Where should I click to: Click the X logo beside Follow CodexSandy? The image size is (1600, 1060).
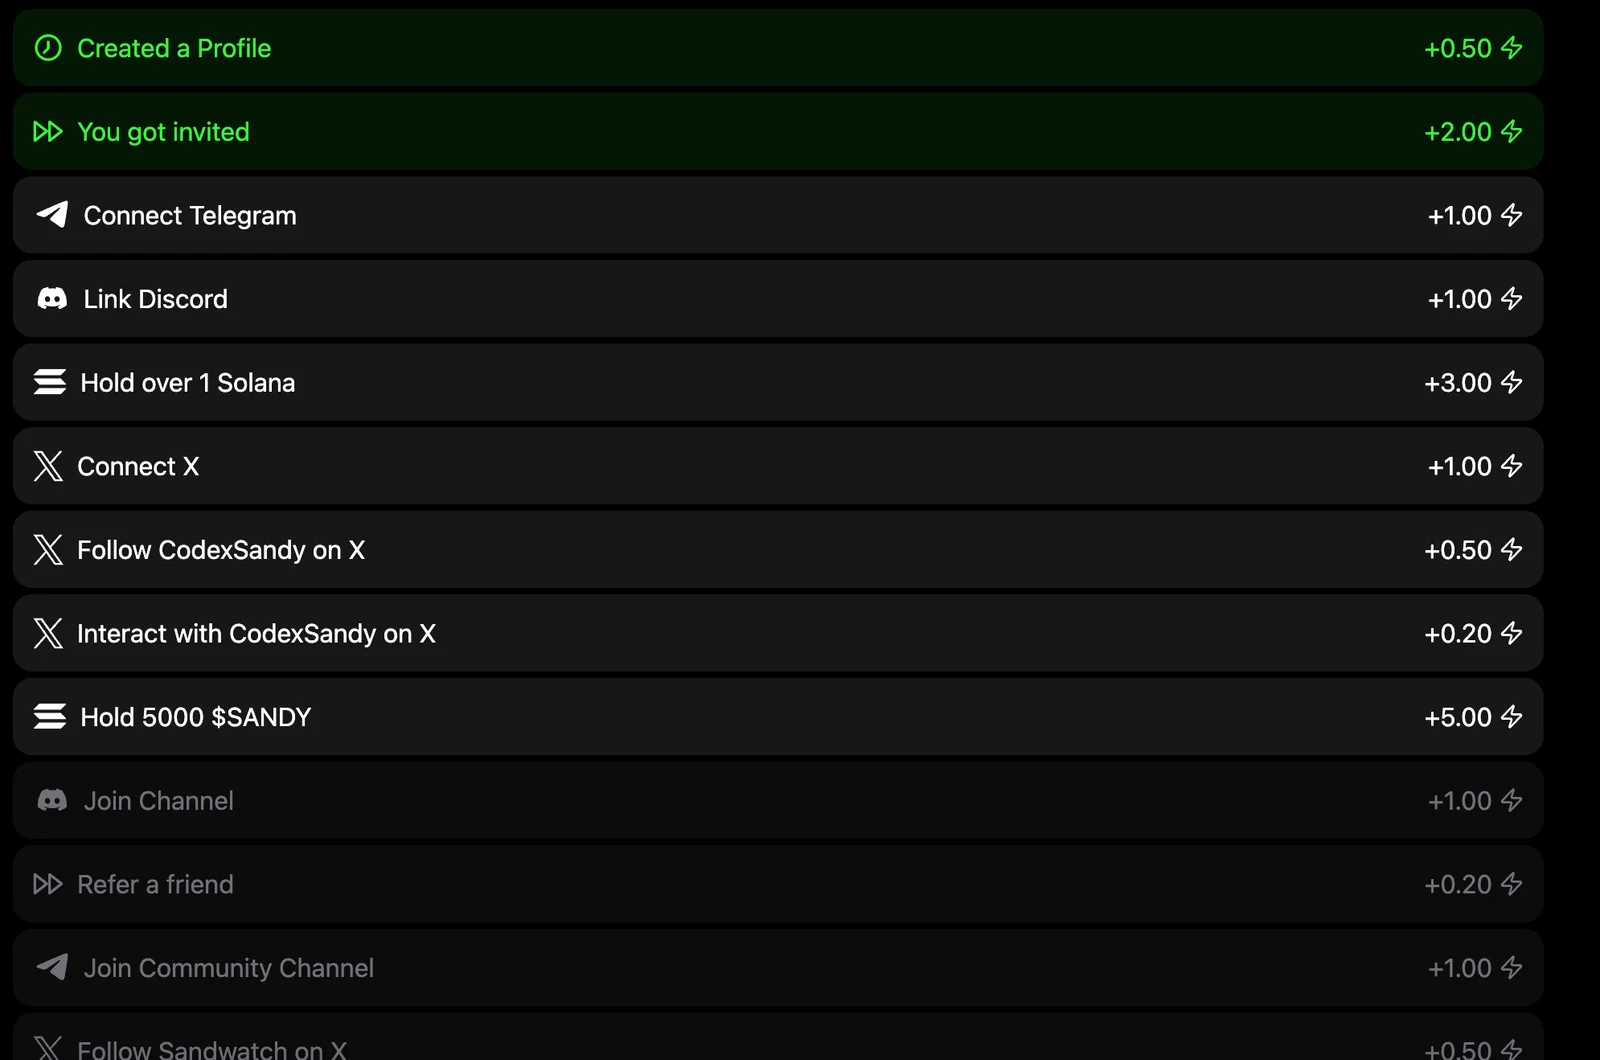pyautogui.click(x=48, y=550)
